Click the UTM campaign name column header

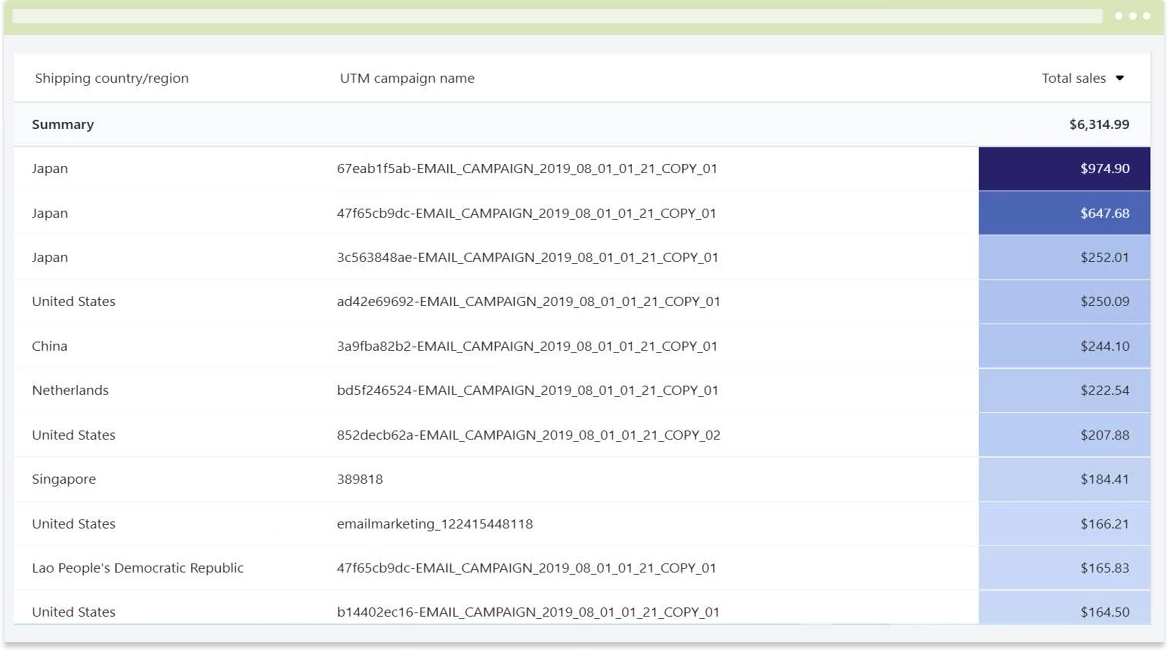pyautogui.click(x=407, y=78)
